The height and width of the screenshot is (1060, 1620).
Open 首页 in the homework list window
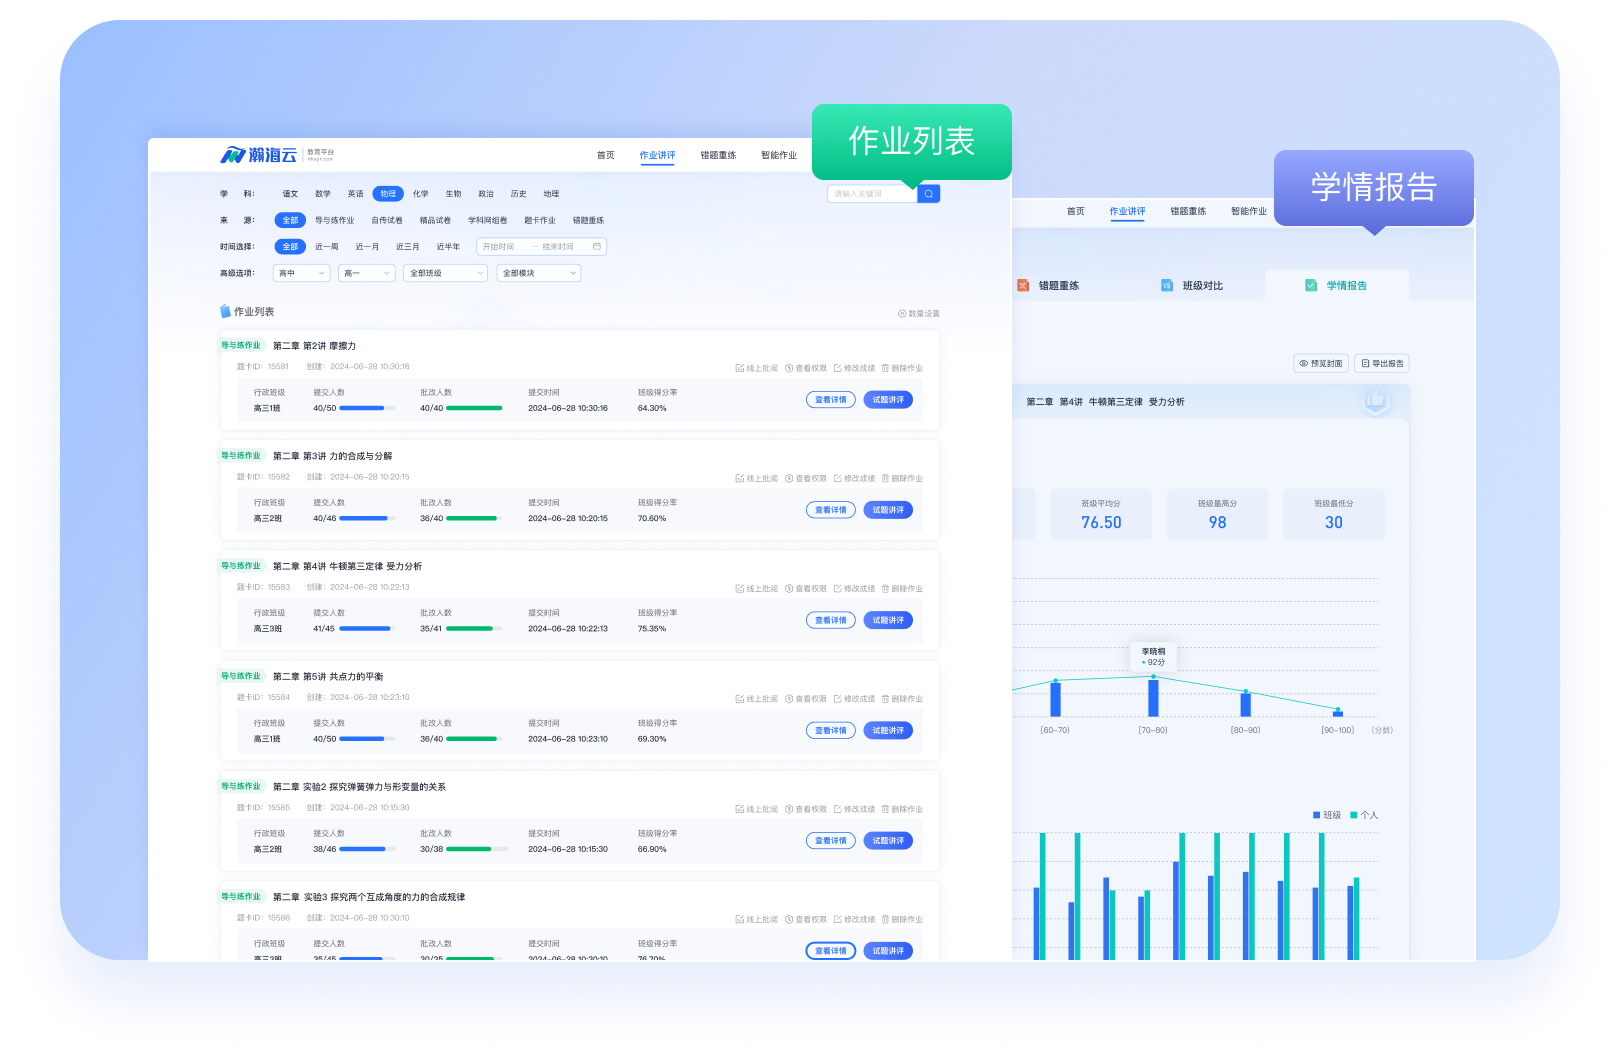(606, 155)
